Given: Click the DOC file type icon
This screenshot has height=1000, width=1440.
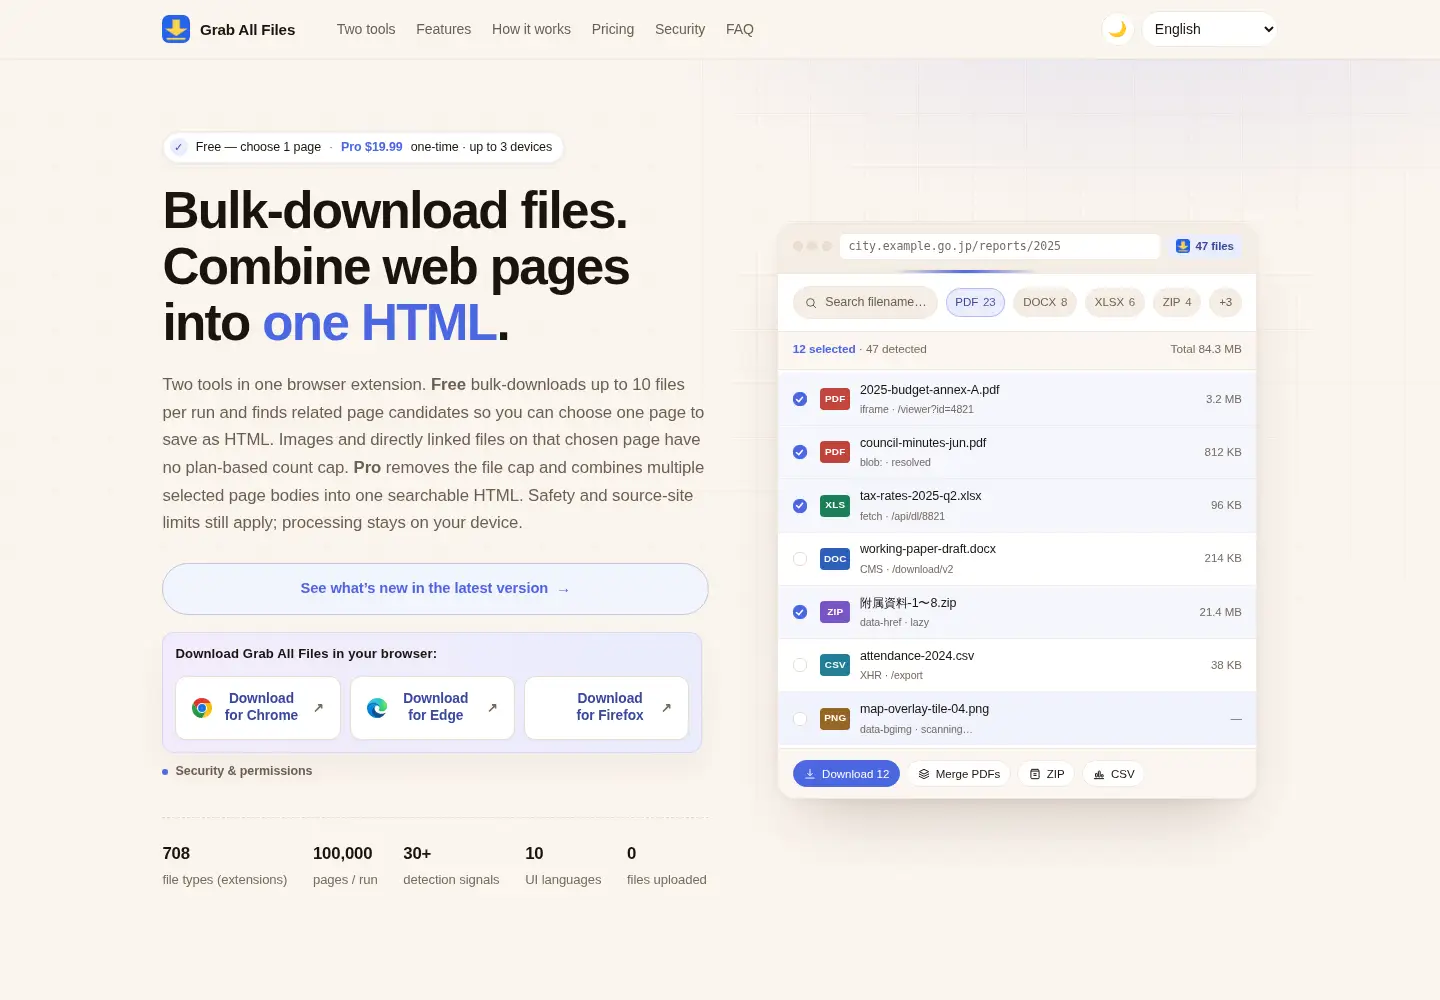Looking at the screenshot, I should pyautogui.click(x=835, y=559).
